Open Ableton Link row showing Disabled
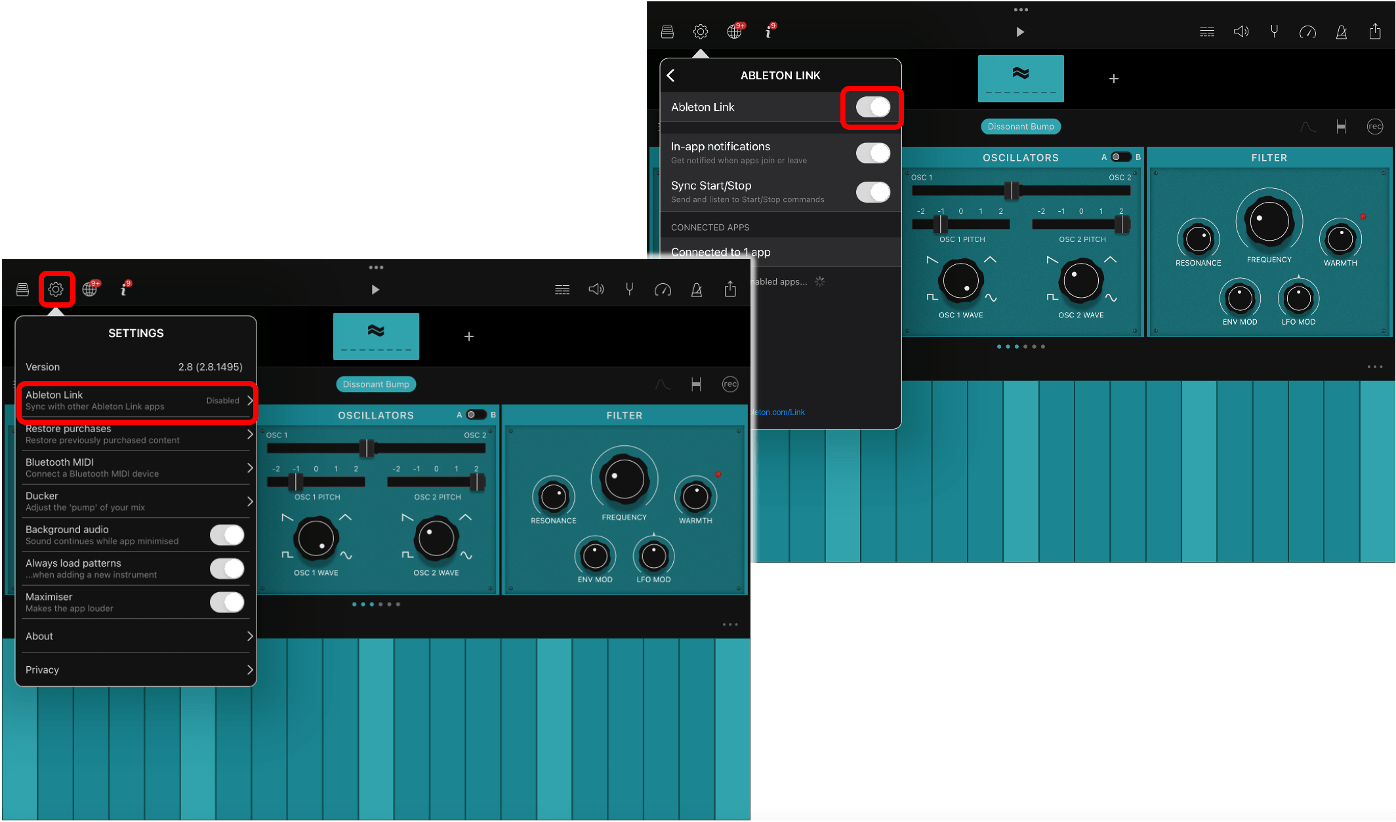This screenshot has height=822, width=1396. tap(138, 401)
